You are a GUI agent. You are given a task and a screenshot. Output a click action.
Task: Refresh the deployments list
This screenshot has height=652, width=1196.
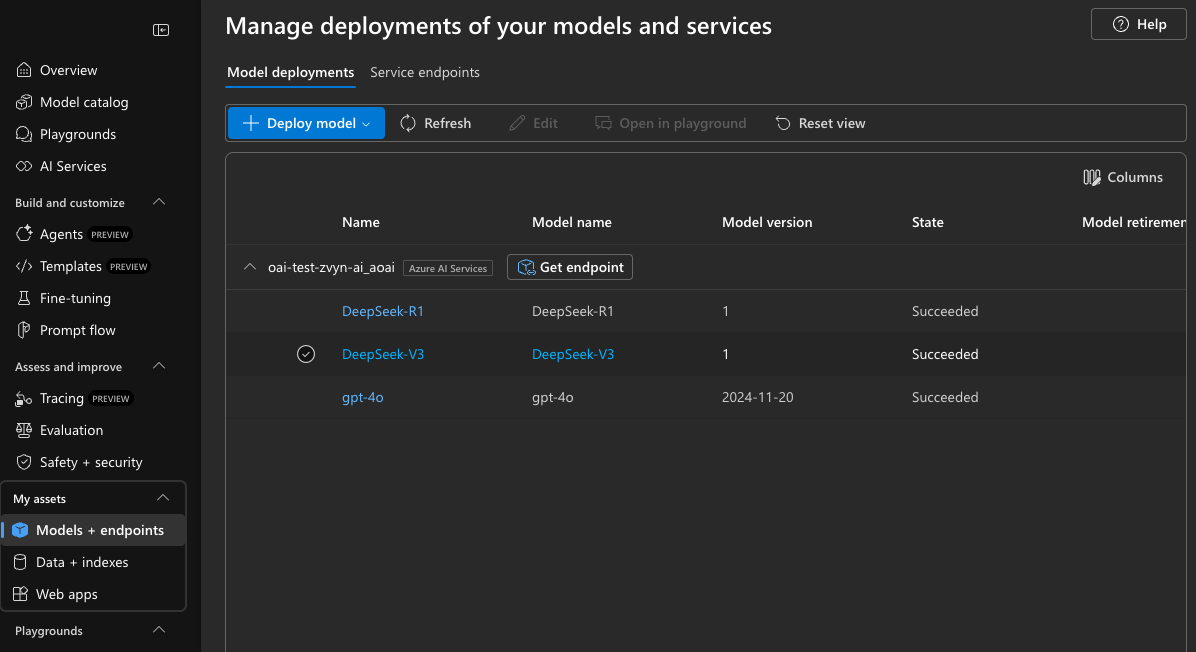[x=436, y=123]
